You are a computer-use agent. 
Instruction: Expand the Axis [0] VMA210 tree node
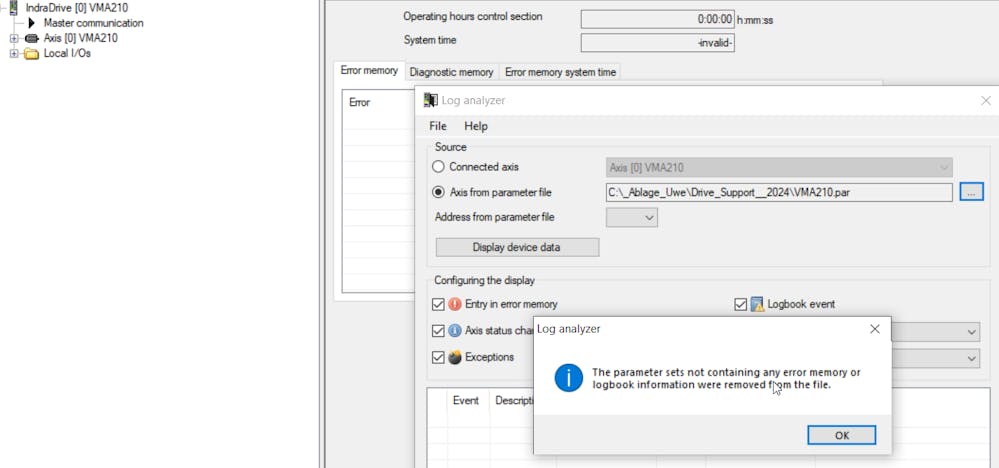14,38
